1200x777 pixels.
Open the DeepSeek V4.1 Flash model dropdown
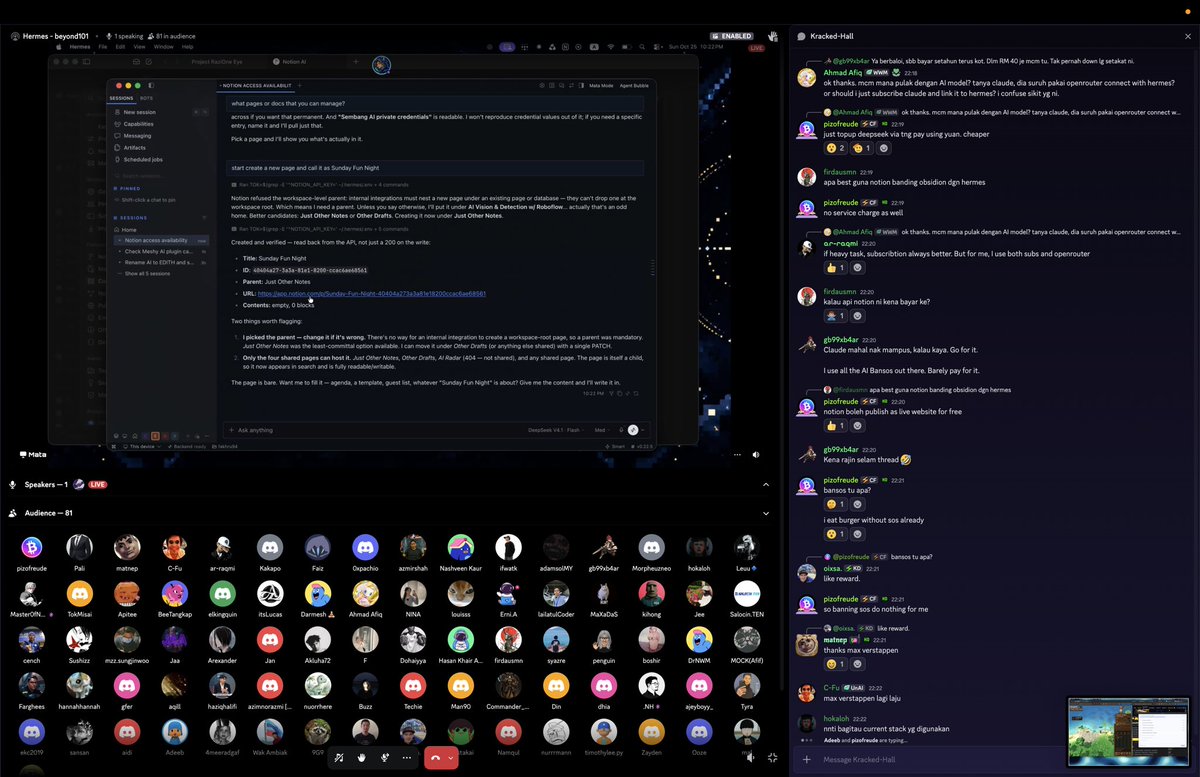pyautogui.click(x=556, y=430)
